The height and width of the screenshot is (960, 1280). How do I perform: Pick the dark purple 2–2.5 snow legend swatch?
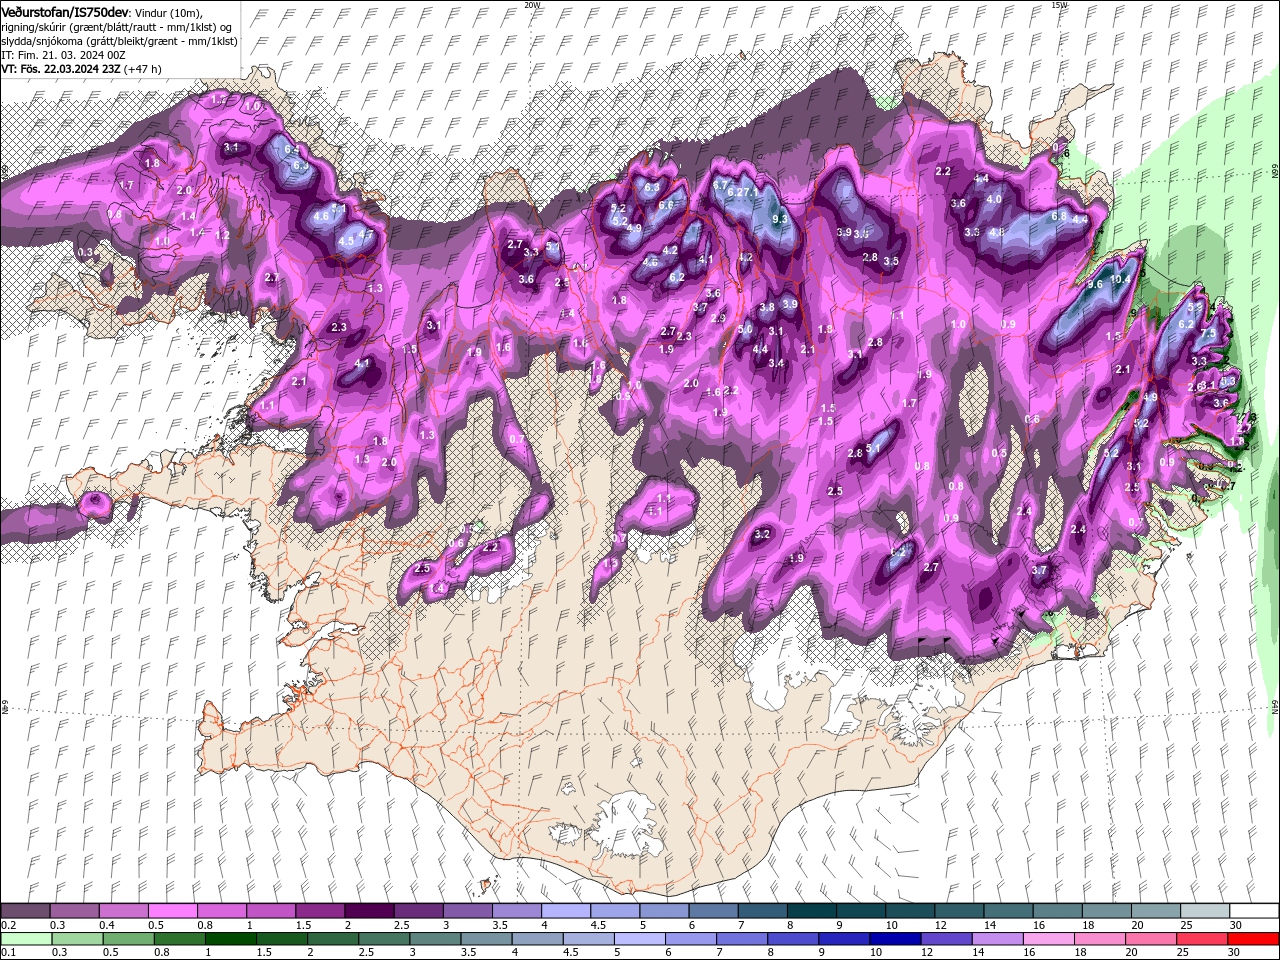(x=368, y=911)
